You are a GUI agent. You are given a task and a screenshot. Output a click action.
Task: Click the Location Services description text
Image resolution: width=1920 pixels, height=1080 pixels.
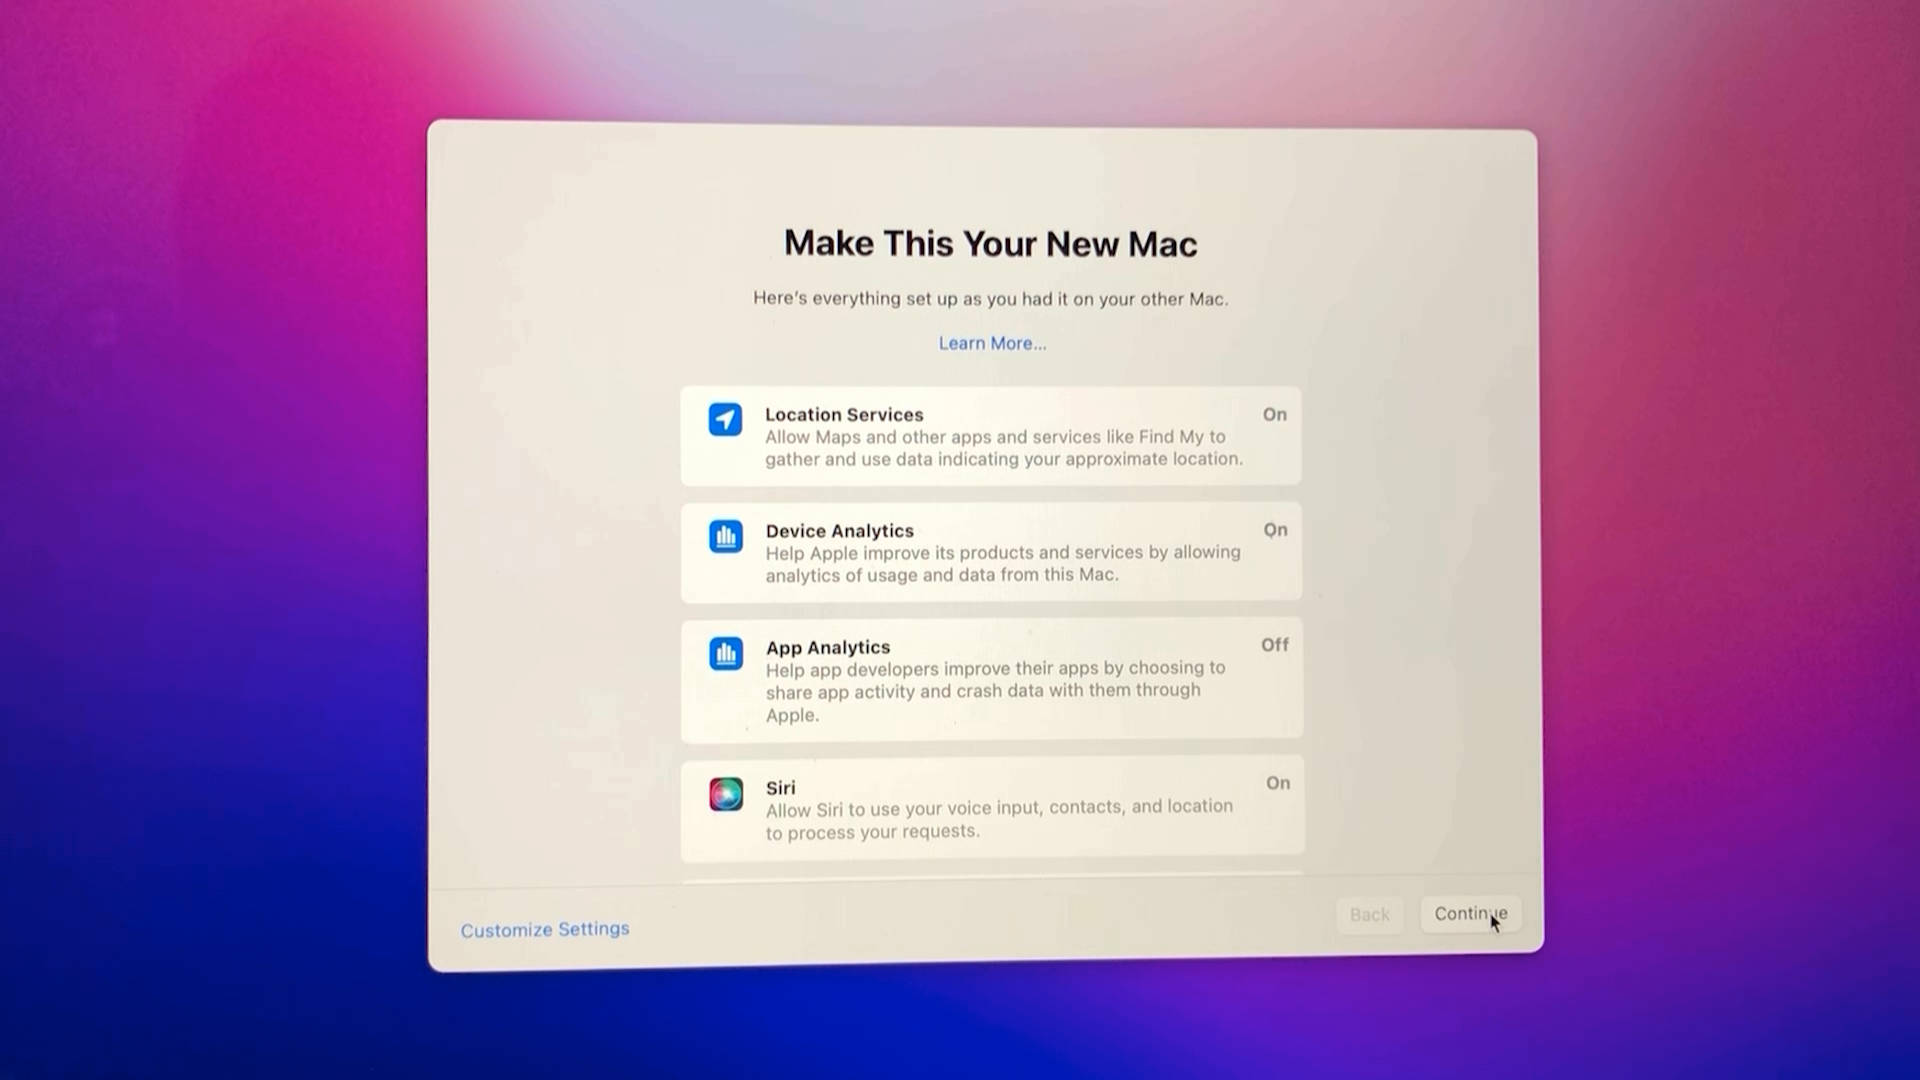coord(1003,448)
